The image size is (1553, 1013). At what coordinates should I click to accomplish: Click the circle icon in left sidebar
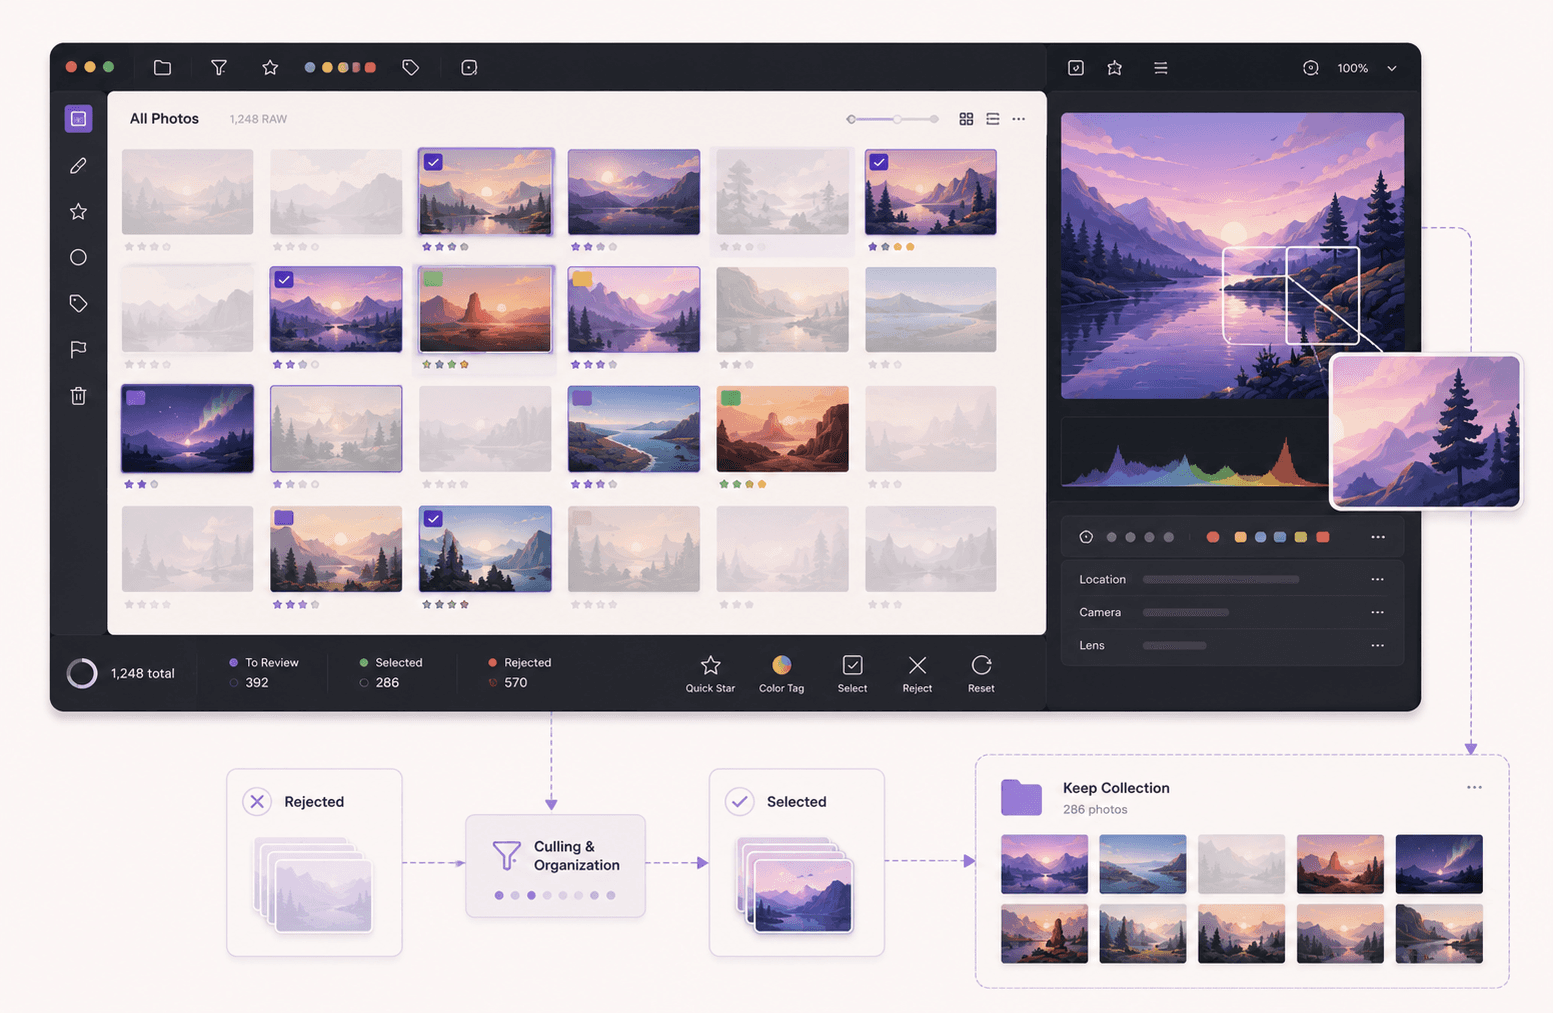click(x=78, y=257)
